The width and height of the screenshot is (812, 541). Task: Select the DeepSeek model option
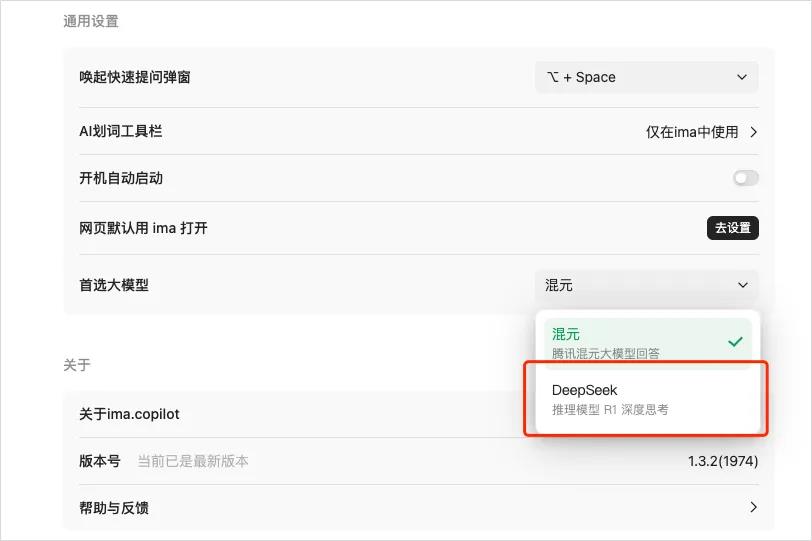point(647,399)
